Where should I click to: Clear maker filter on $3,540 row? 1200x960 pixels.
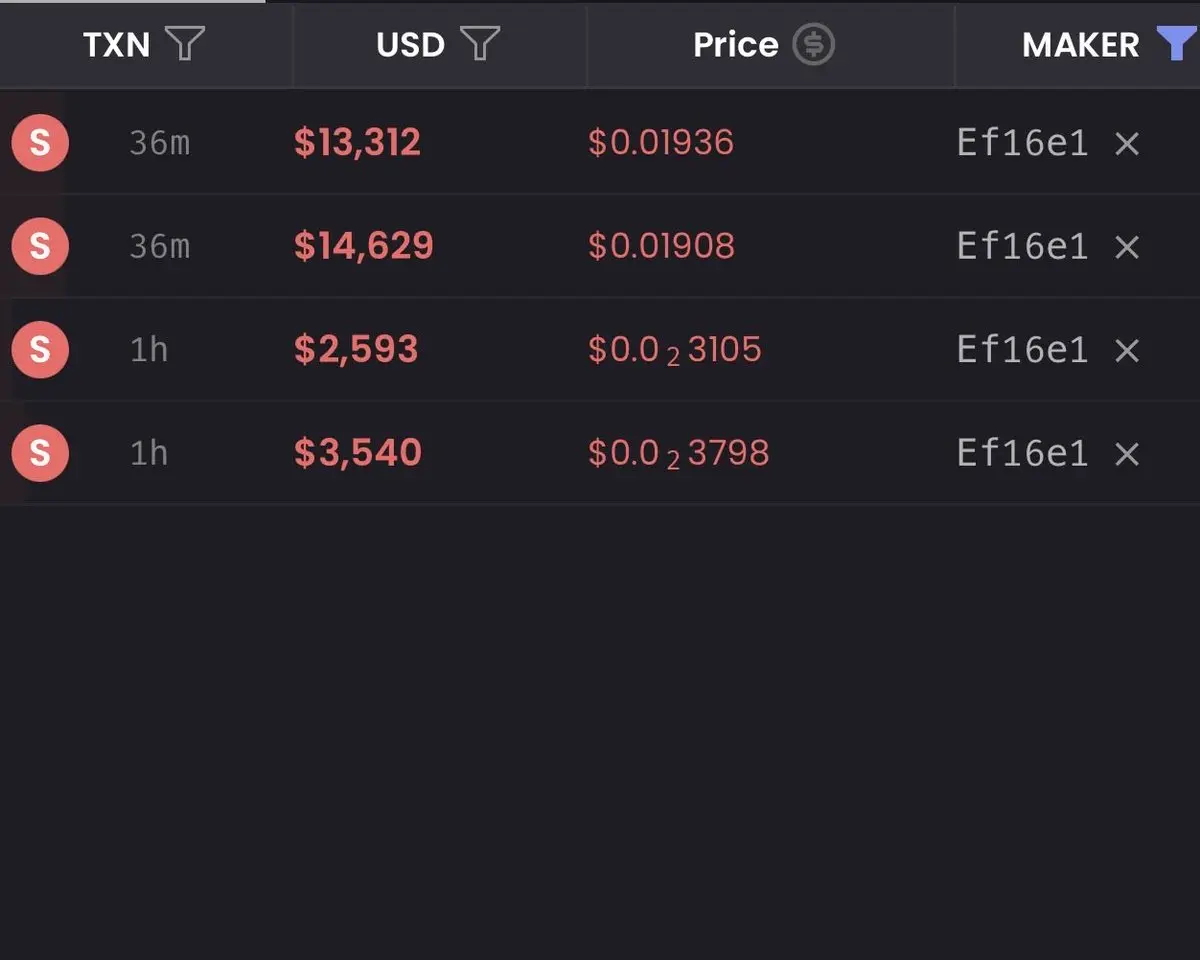(1127, 454)
